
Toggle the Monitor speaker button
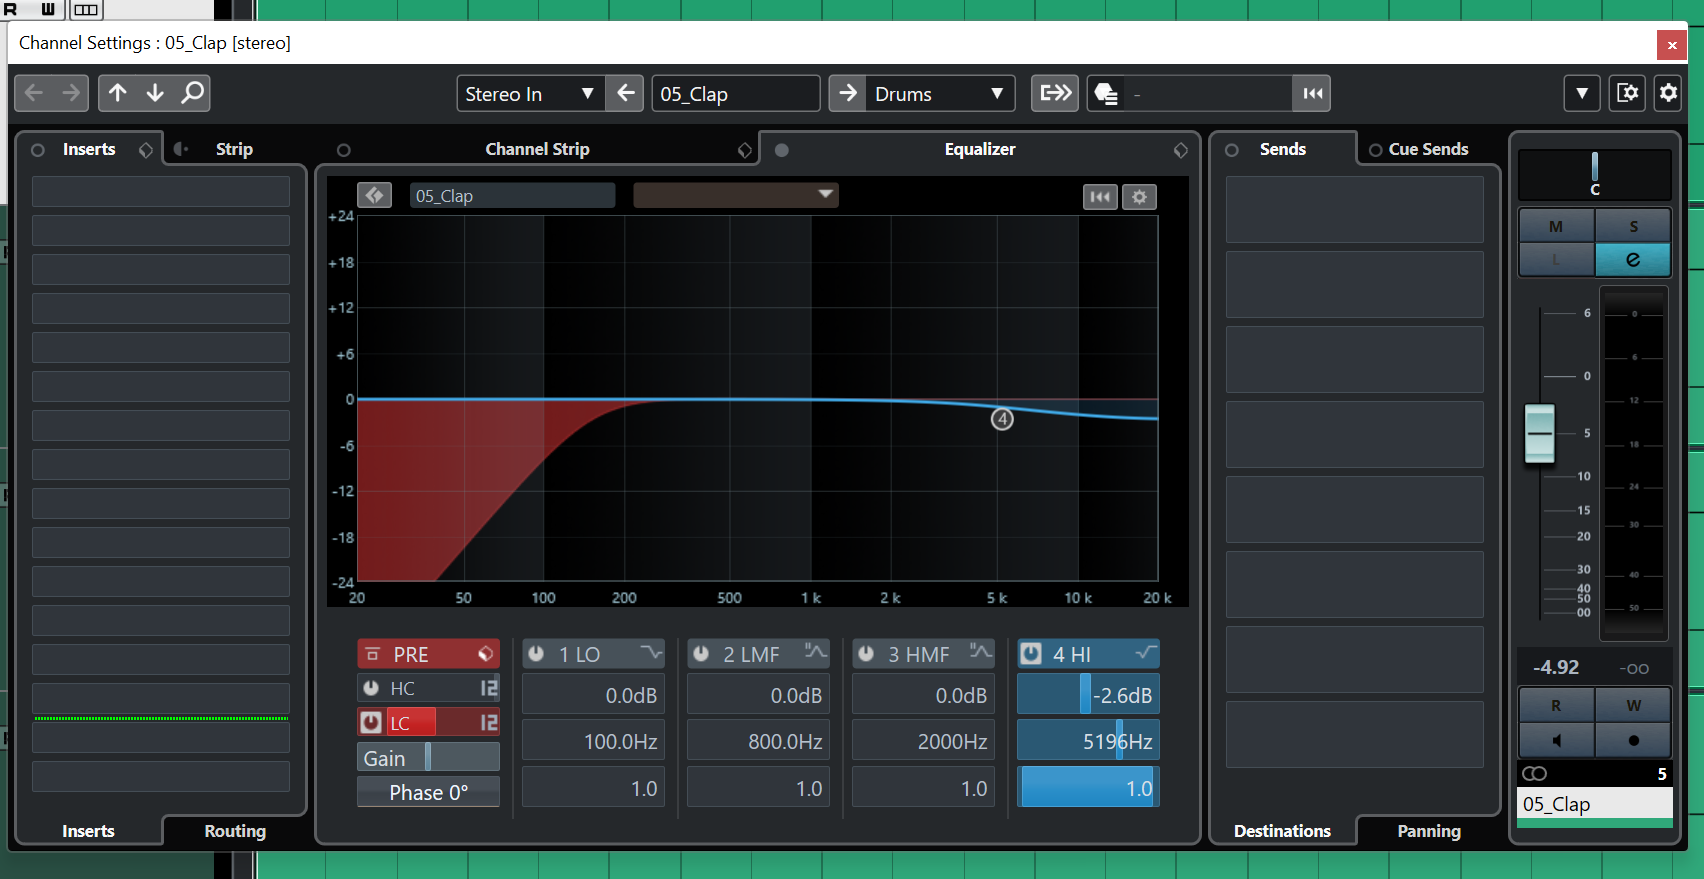pos(1556,740)
